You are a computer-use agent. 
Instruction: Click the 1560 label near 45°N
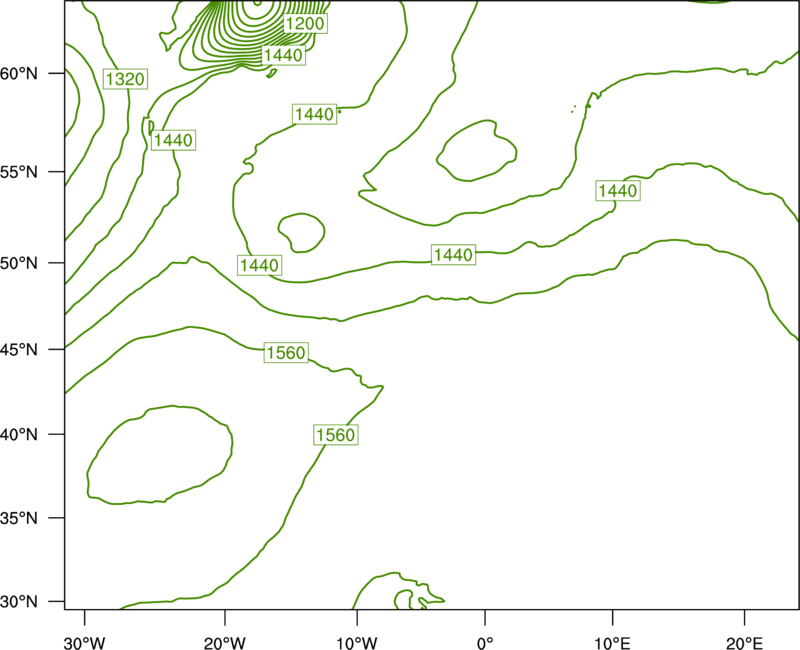click(286, 353)
